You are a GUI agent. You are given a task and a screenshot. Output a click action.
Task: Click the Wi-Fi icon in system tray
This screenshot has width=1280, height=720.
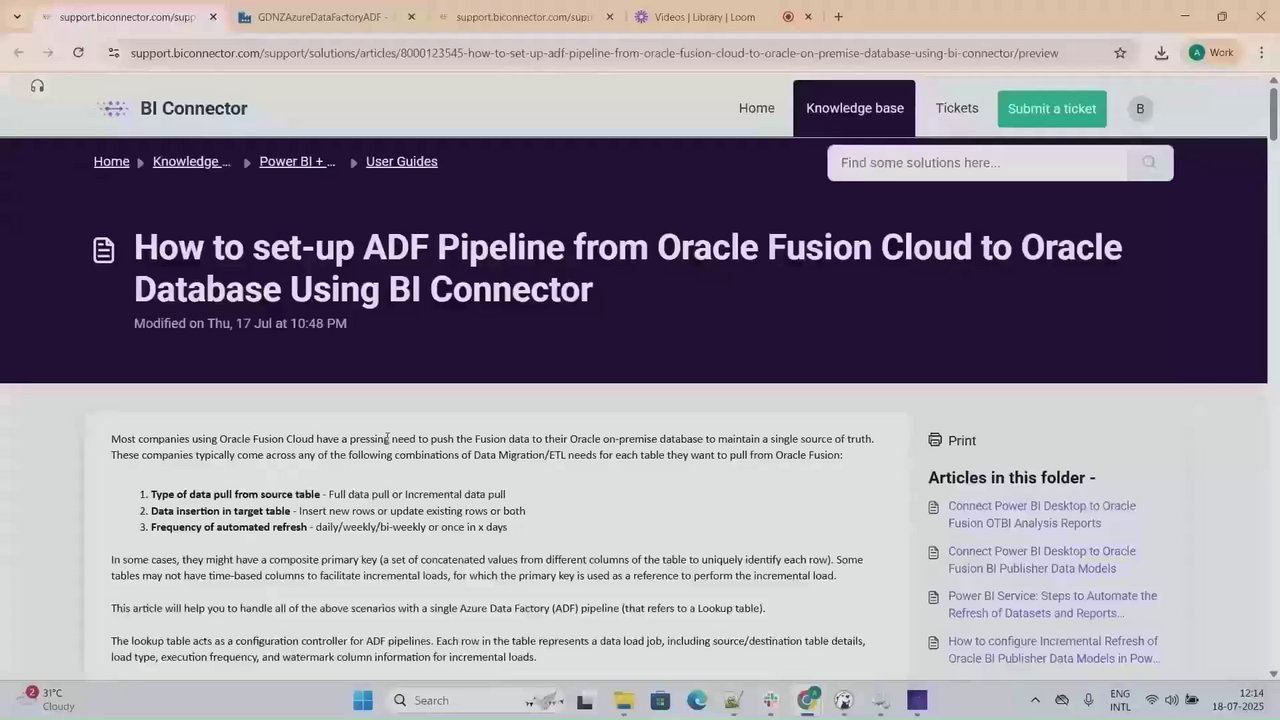[x=1152, y=700]
